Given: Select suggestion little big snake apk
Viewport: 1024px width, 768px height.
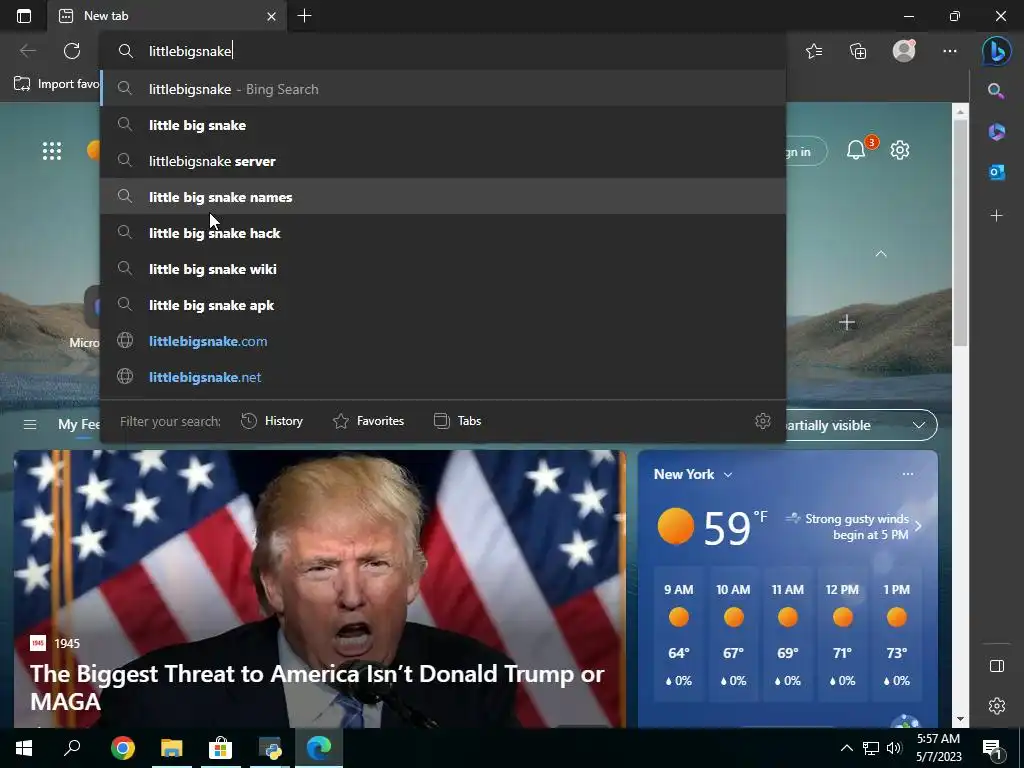Looking at the screenshot, I should (x=443, y=304).
